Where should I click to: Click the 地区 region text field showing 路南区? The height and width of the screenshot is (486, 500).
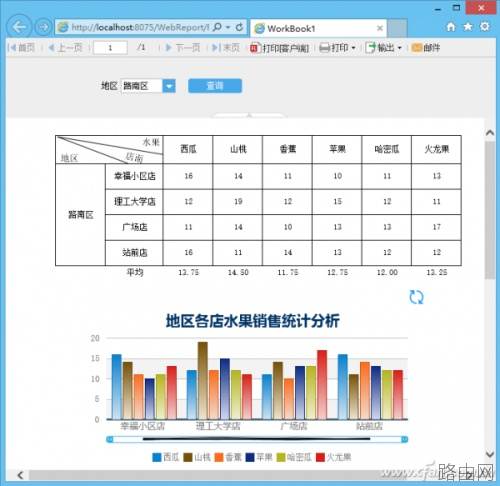141,86
